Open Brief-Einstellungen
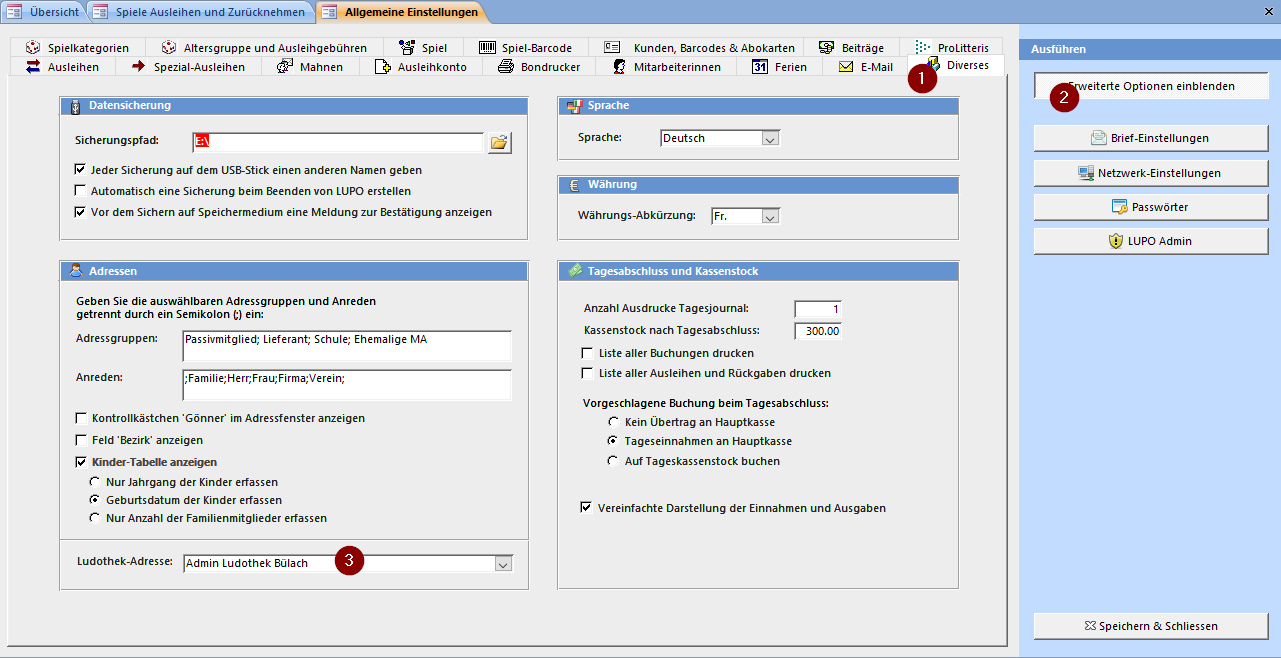The height and width of the screenshot is (658, 1281). [x=1151, y=138]
